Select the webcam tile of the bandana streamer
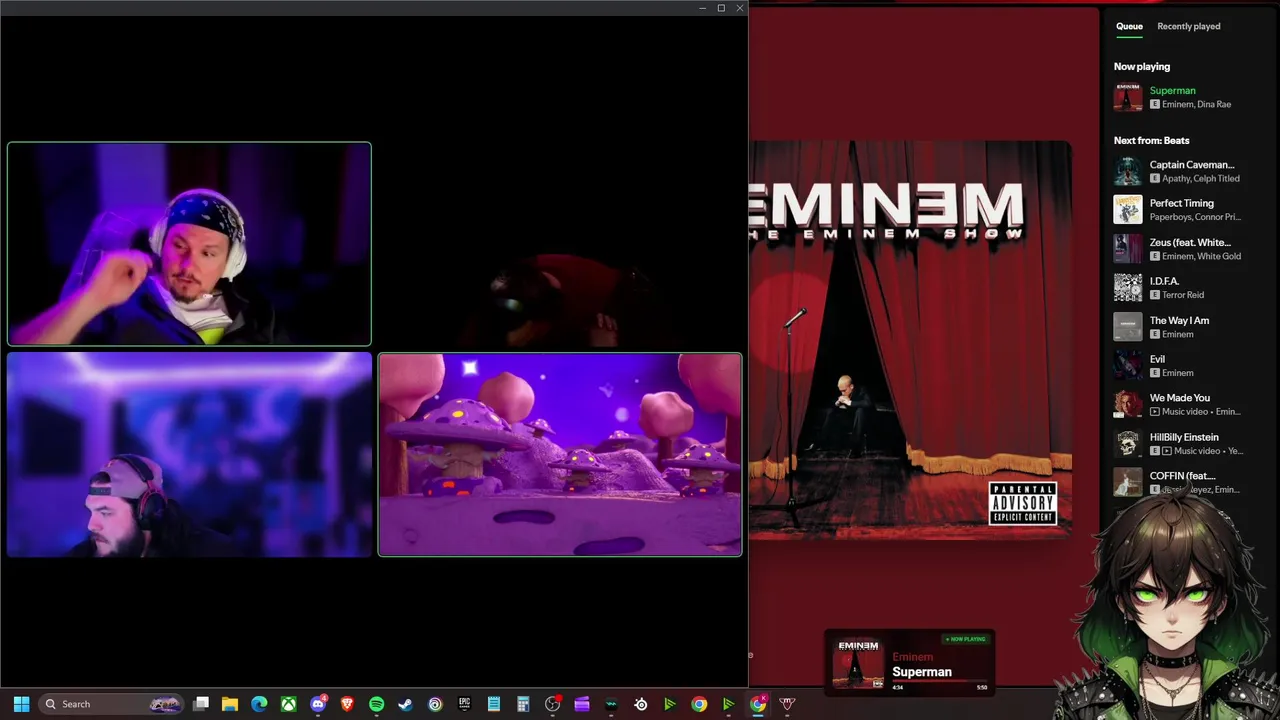 pyautogui.click(x=189, y=244)
